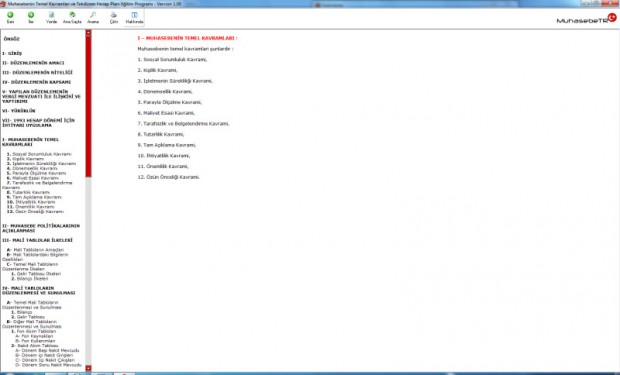Select Dönemsellik Kavramı in the sidebar
Viewport: 620px width, 375px height.
(x=32, y=168)
